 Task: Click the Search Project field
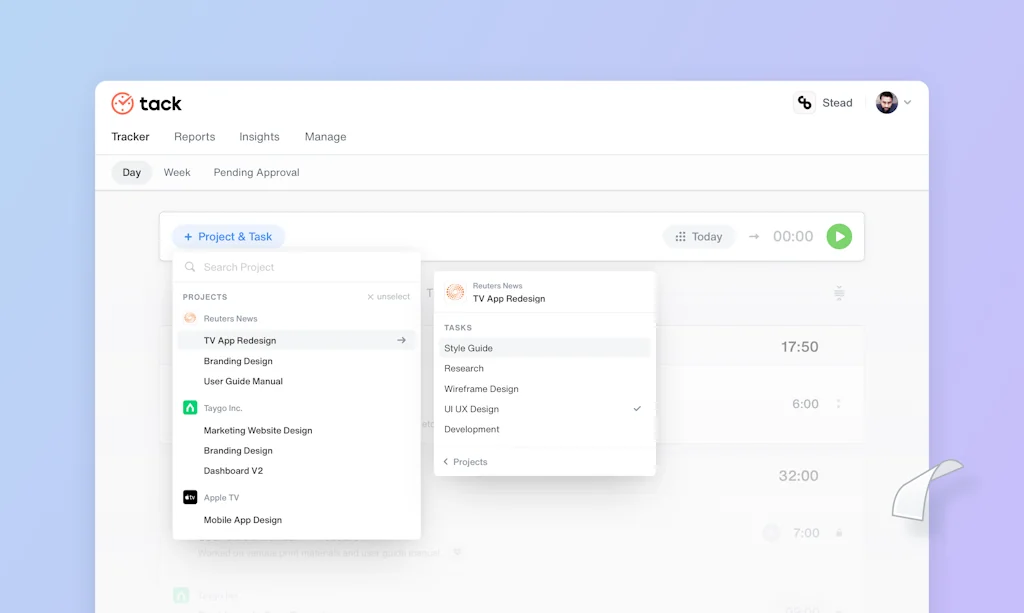(x=296, y=267)
